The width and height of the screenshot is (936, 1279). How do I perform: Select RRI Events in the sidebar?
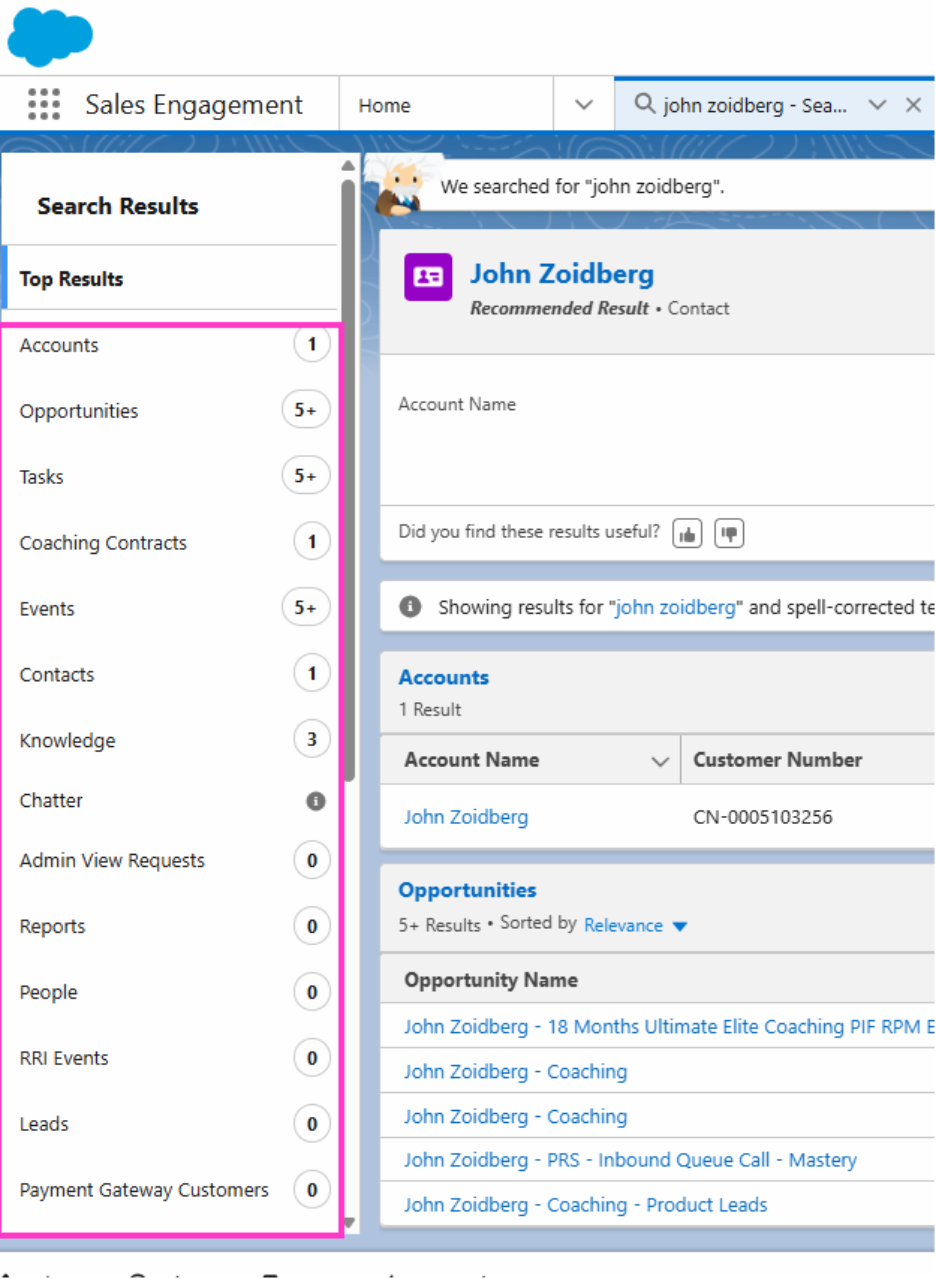(170, 1058)
